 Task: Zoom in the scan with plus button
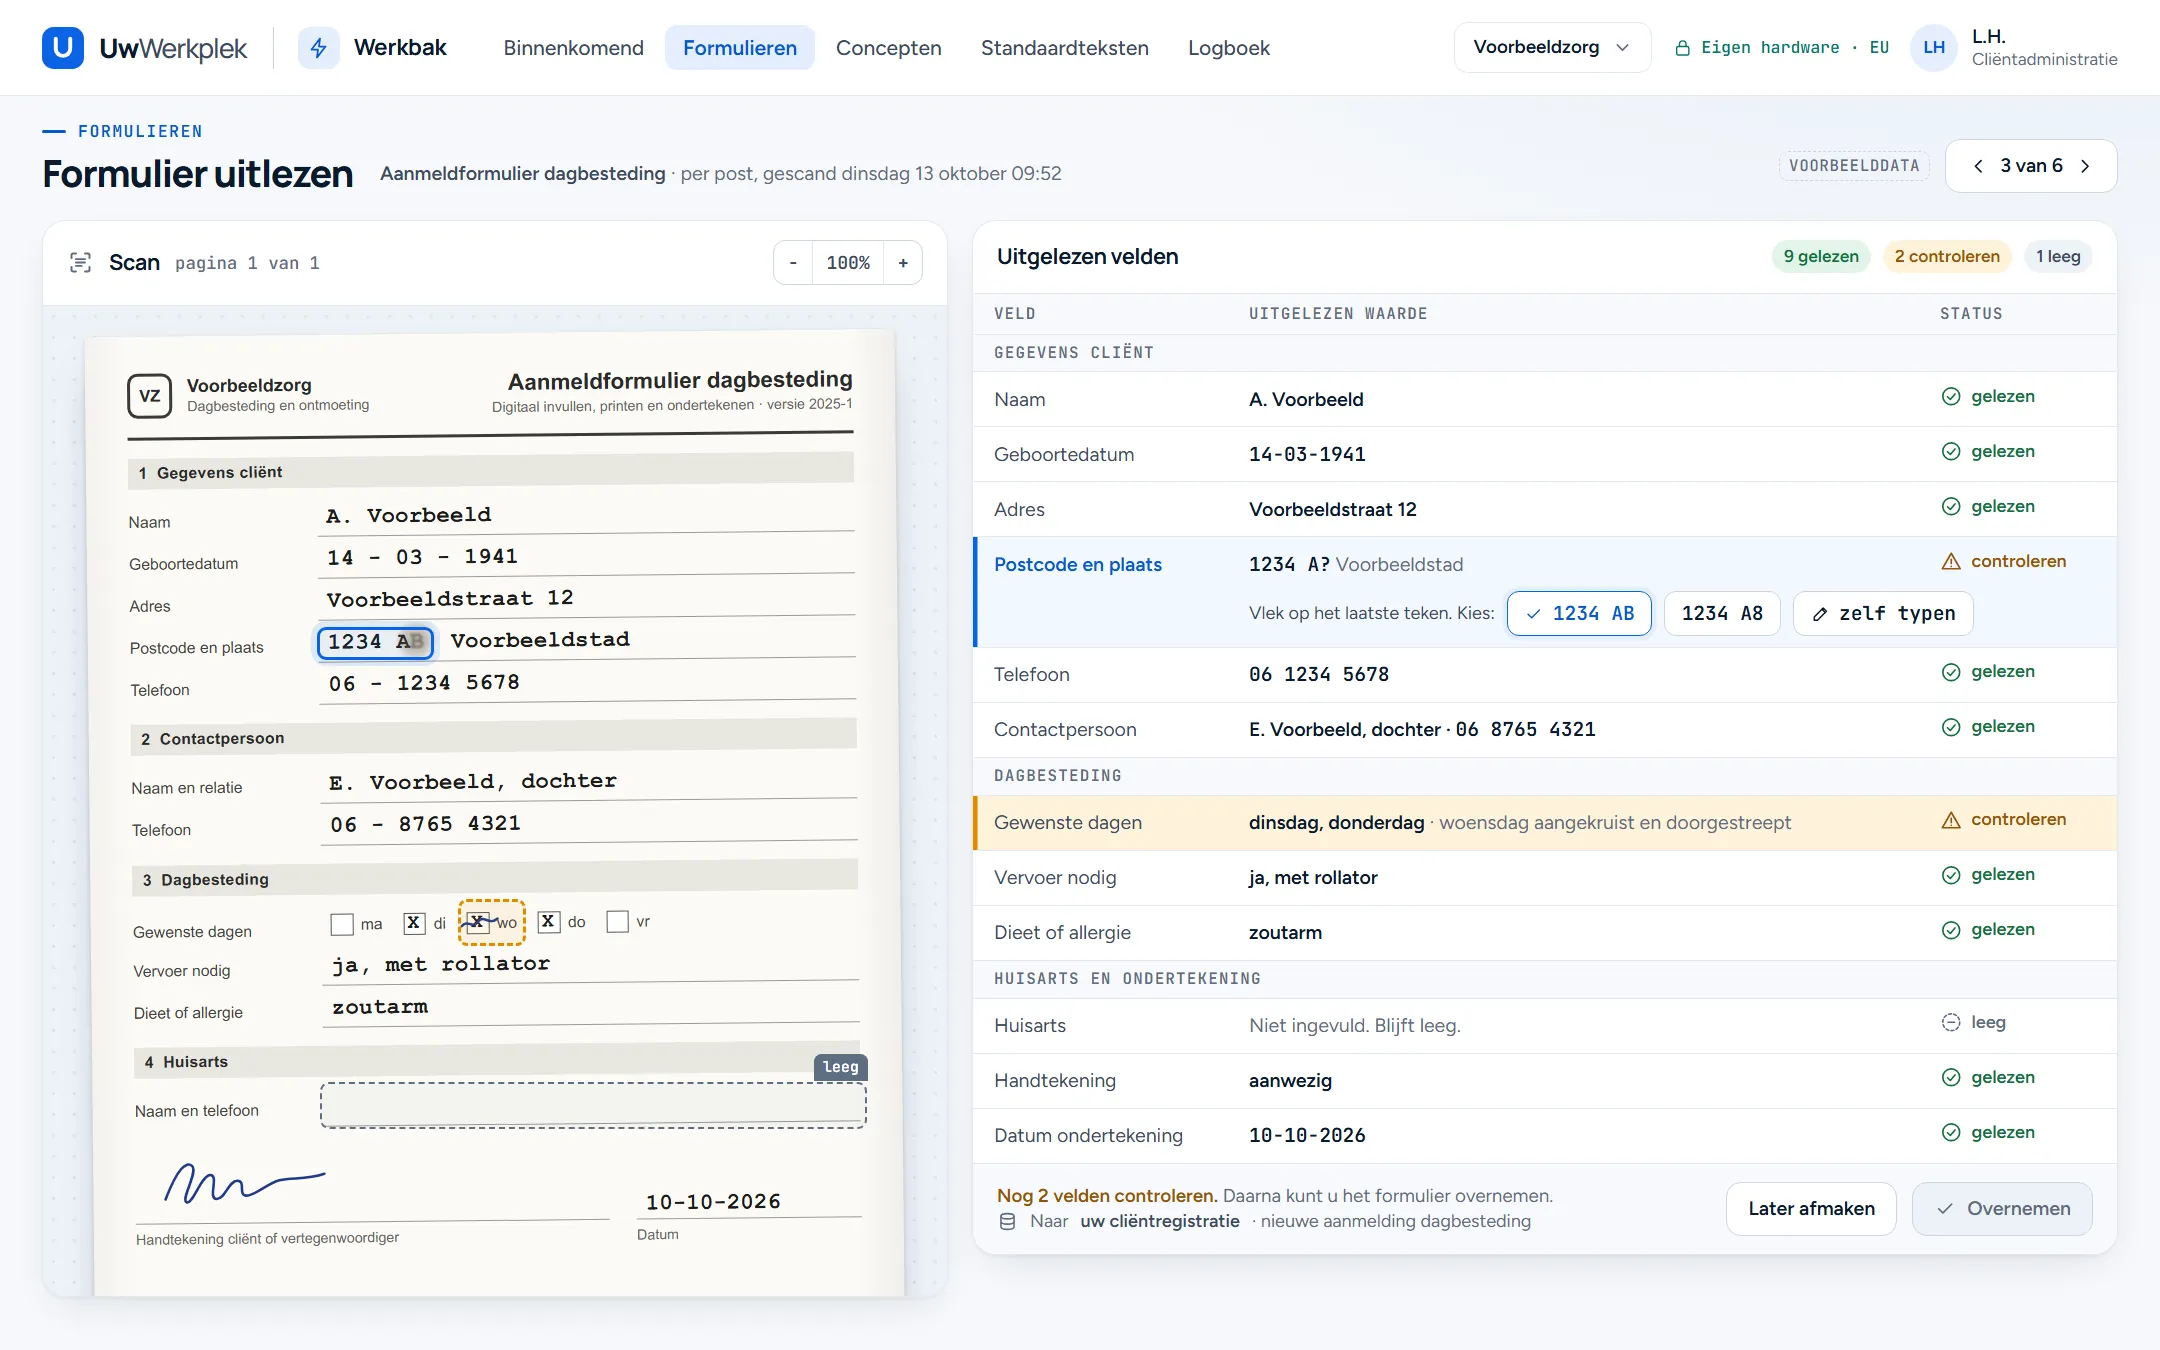pos(903,263)
